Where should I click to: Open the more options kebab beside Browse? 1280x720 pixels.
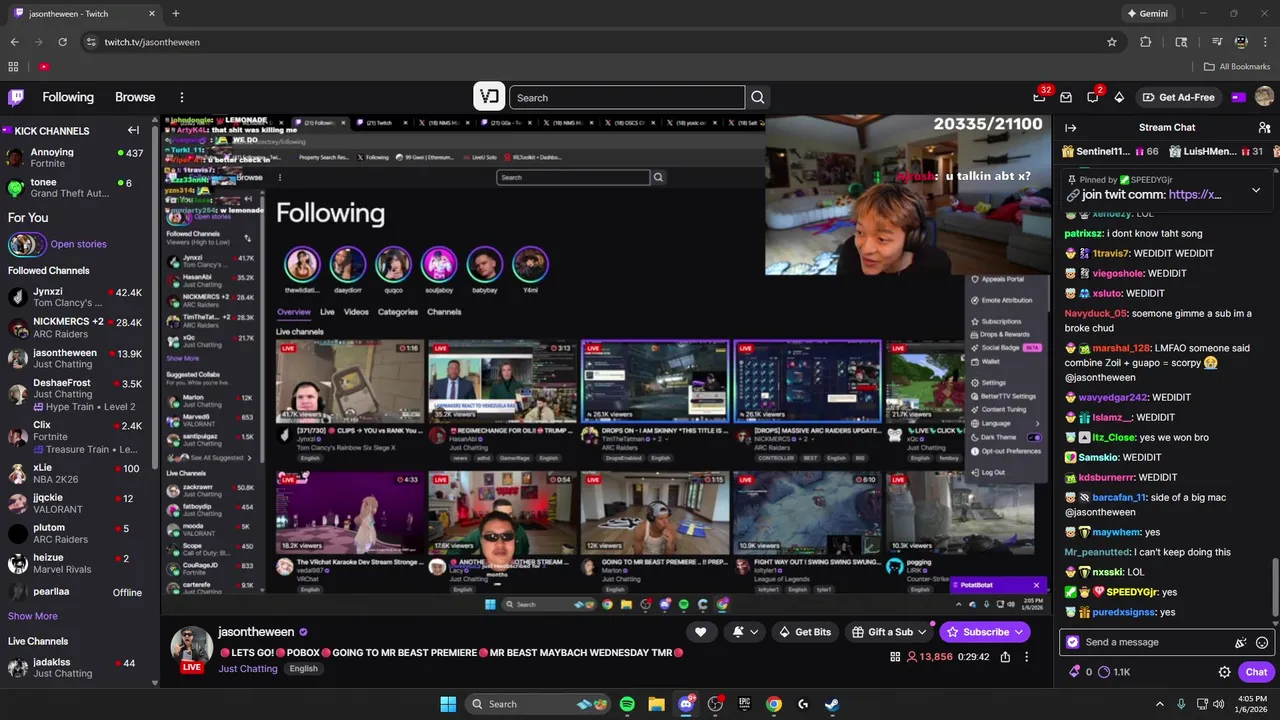182,97
